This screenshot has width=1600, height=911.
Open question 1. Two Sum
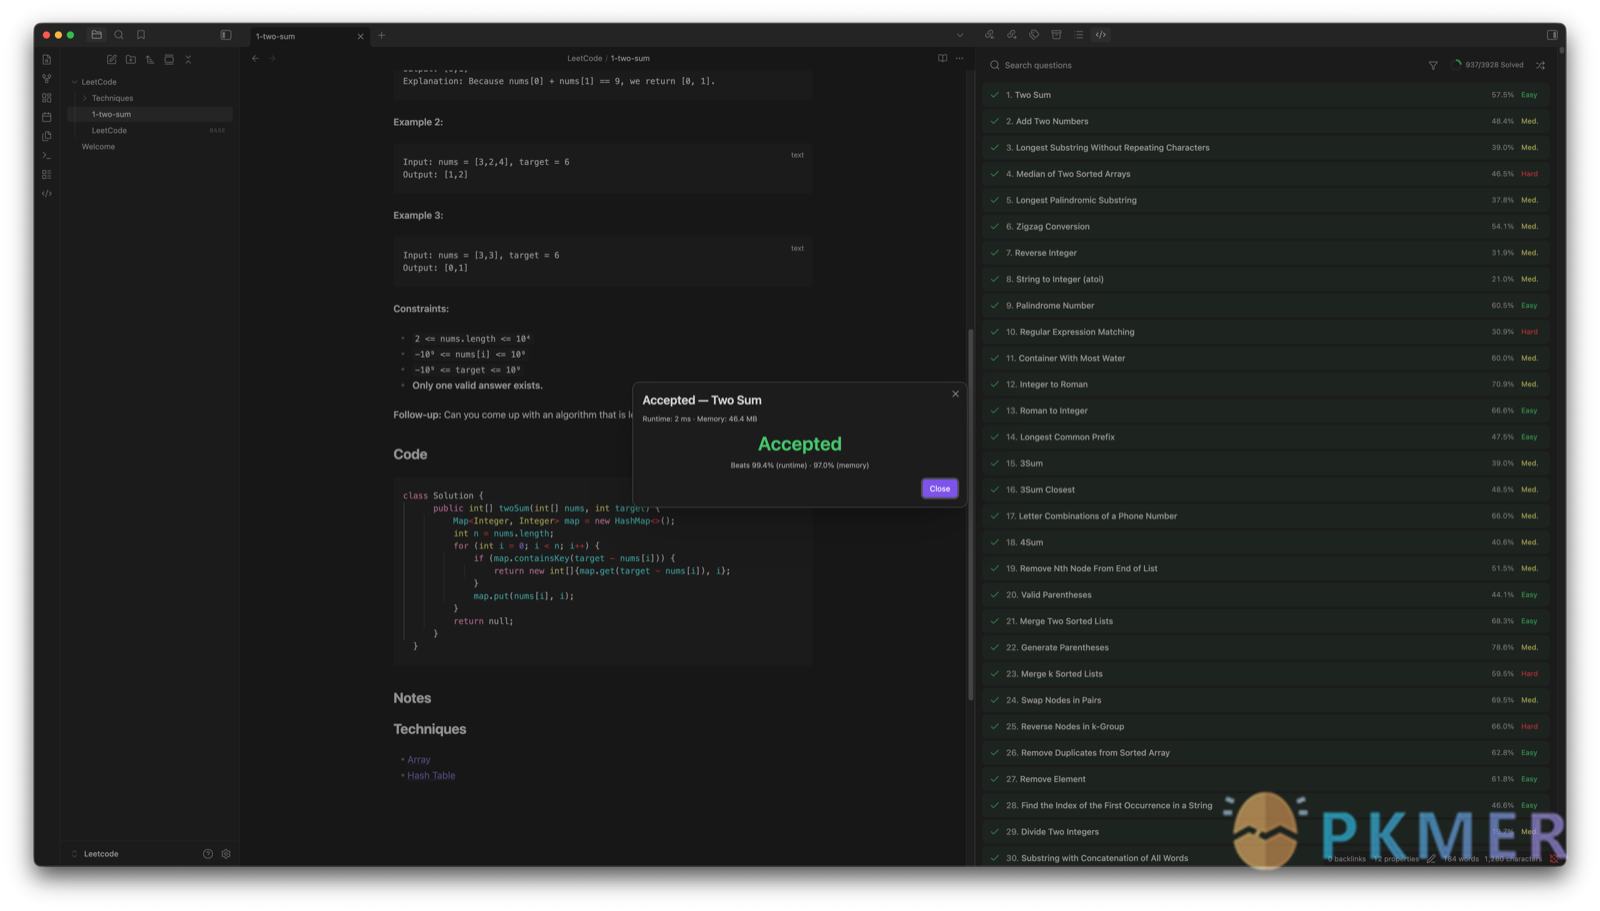(x=1266, y=95)
